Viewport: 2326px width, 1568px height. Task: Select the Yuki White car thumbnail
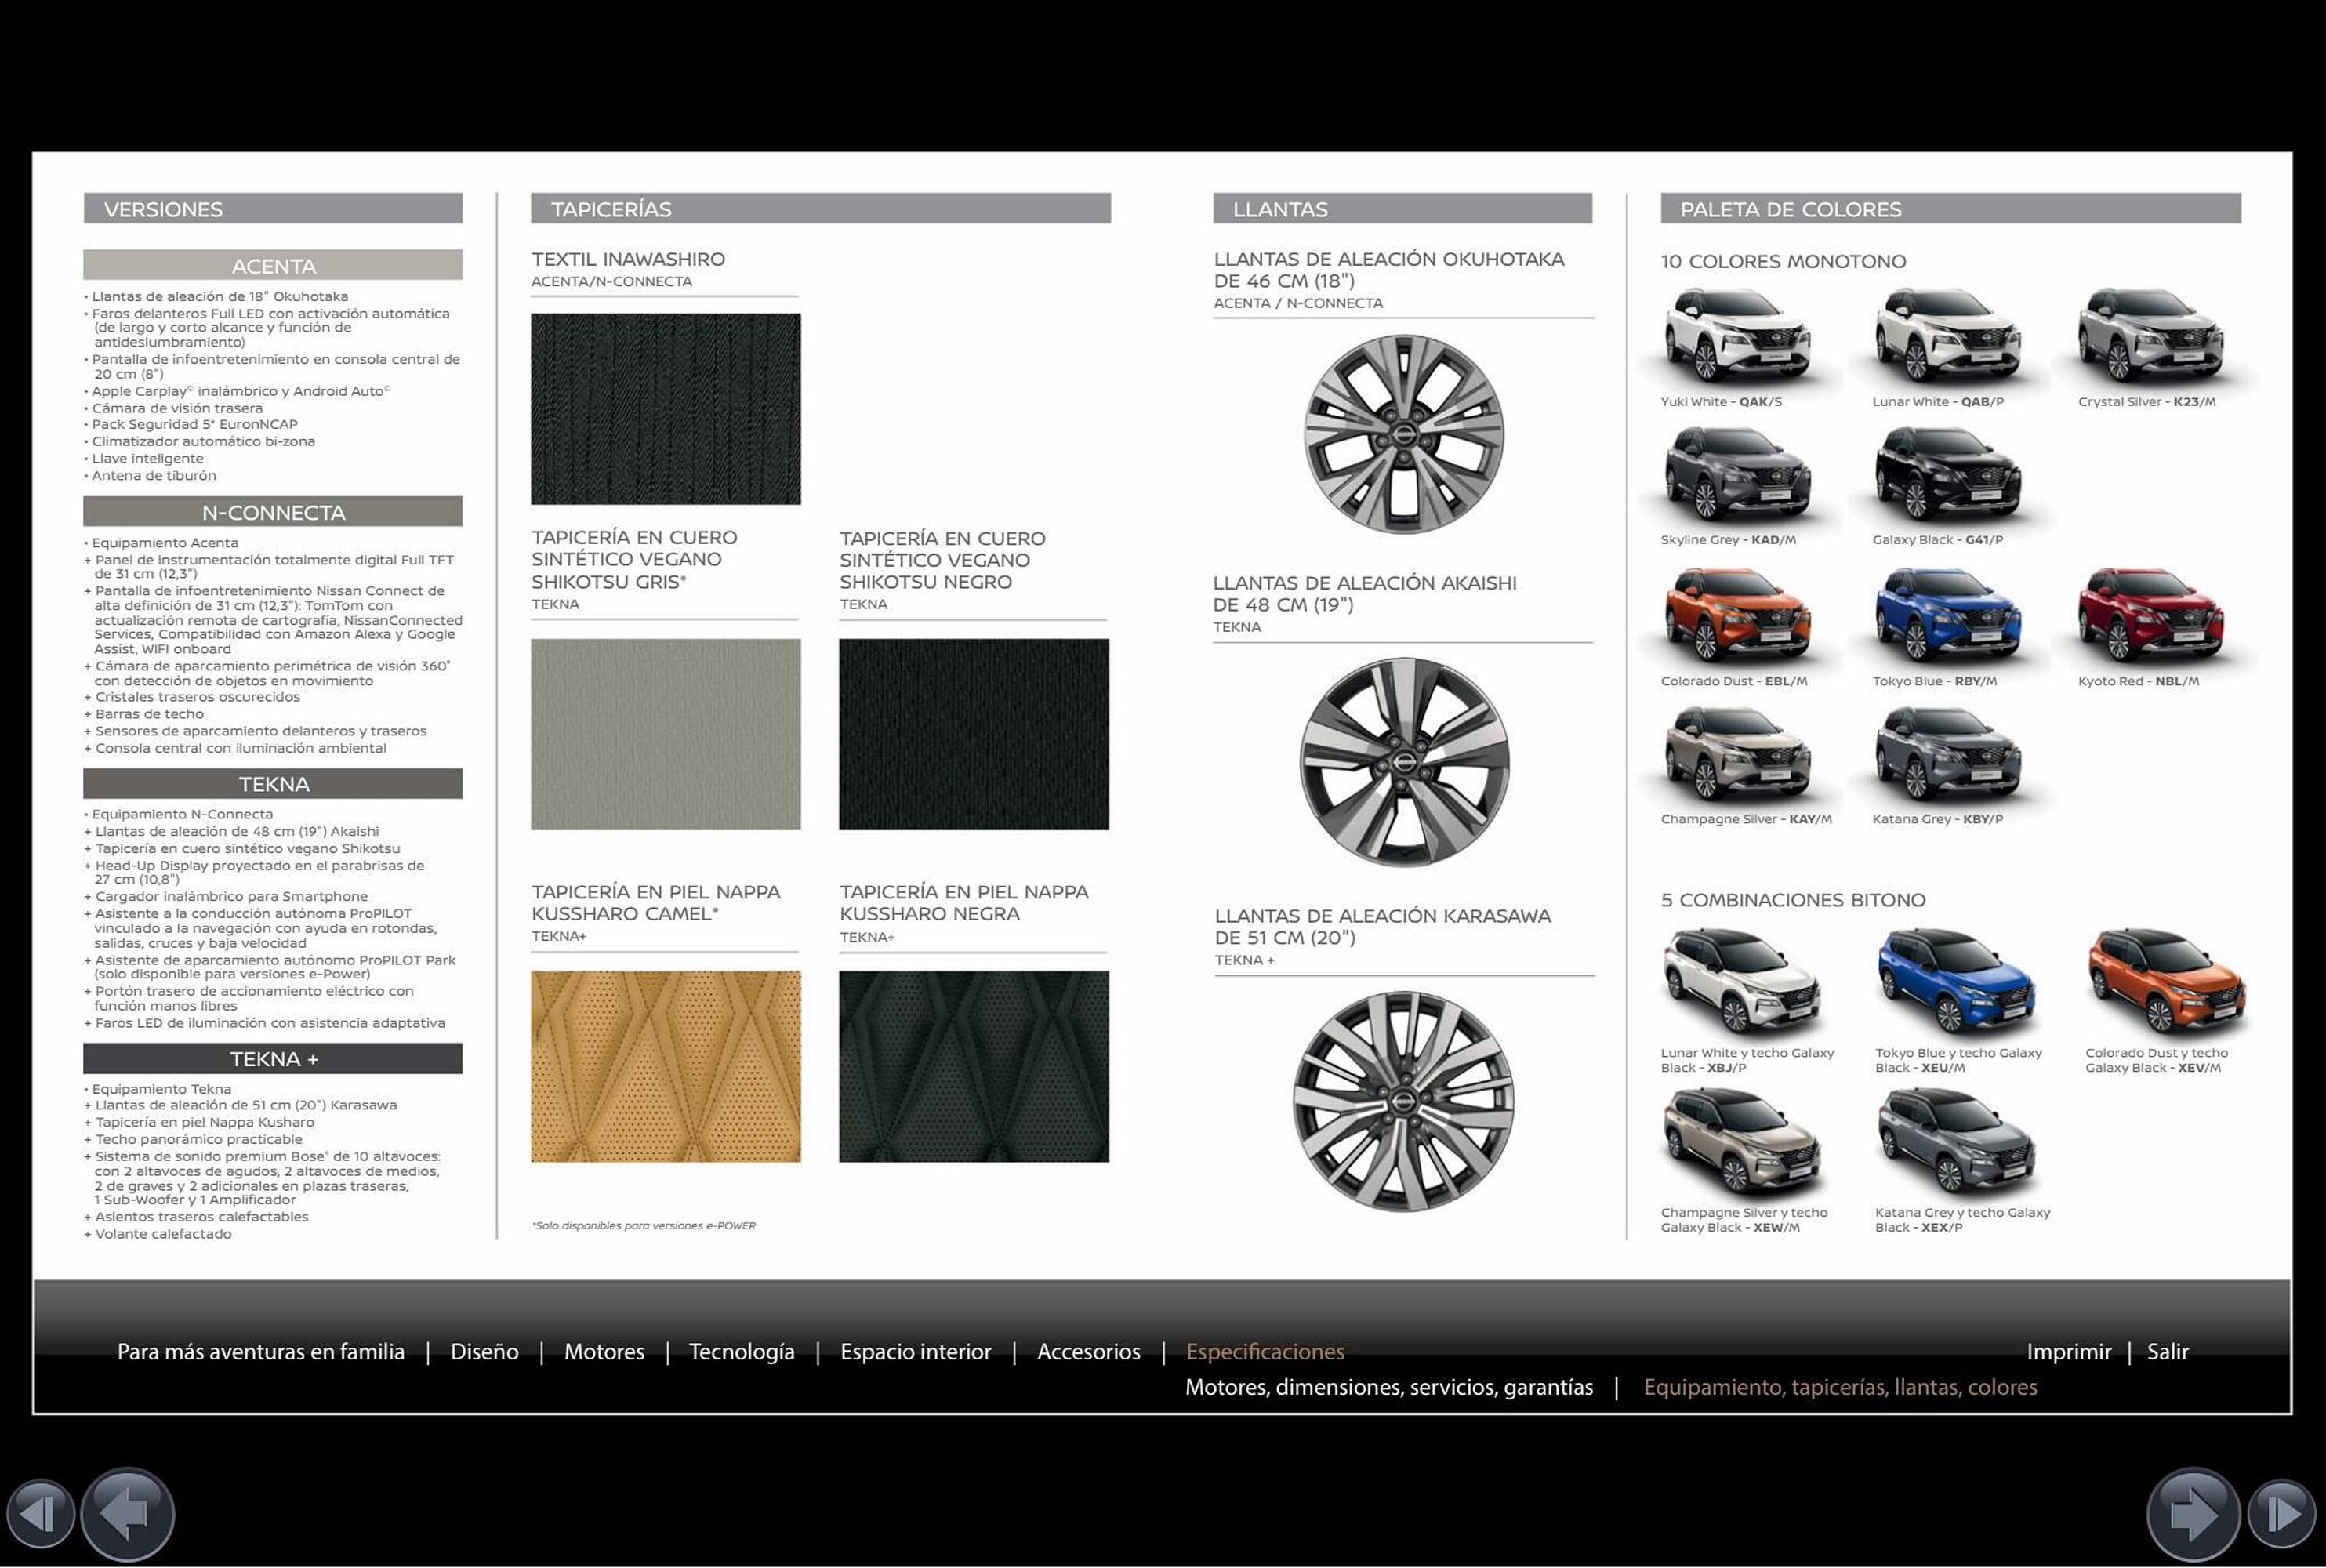point(1738,336)
